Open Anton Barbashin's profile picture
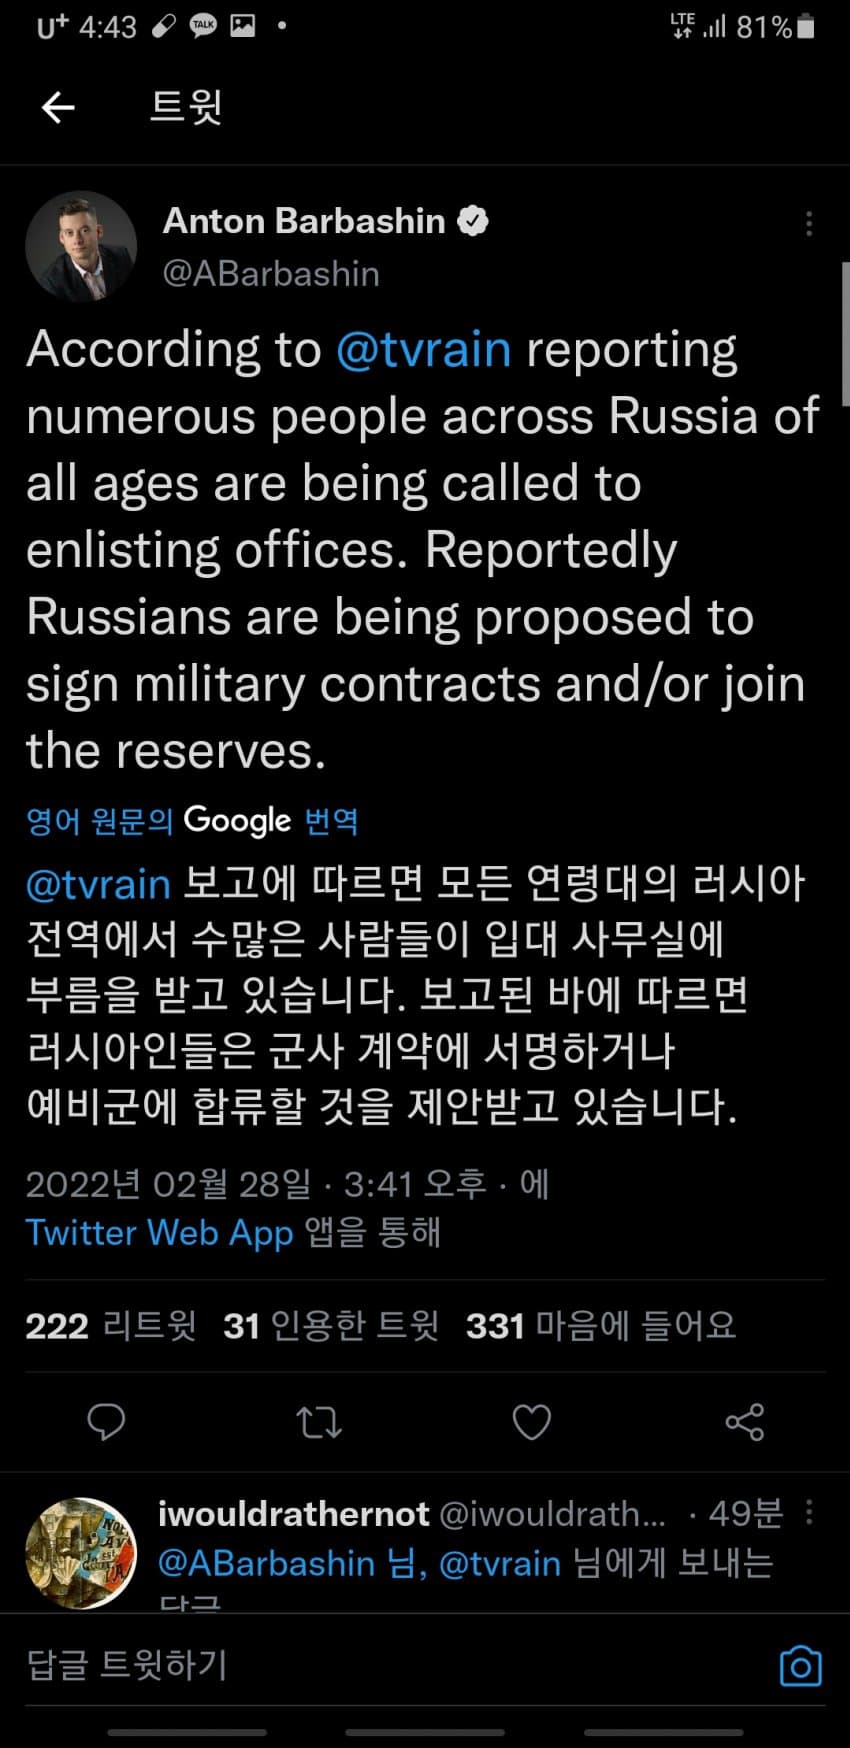 [81, 246]
